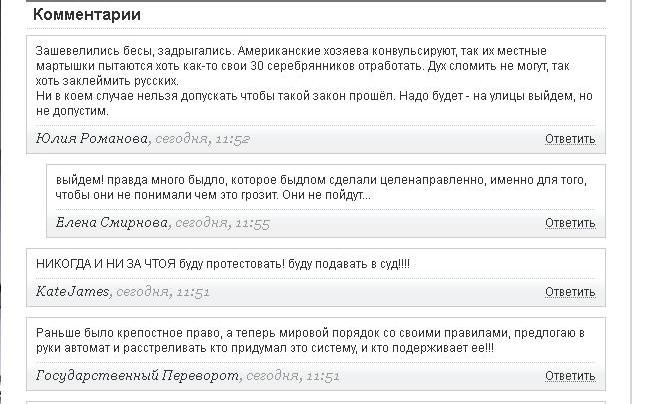Open the Государственный Переворот author name
Image resolution: width=669 pixels, height=404 pixels.
pos(138,376)
